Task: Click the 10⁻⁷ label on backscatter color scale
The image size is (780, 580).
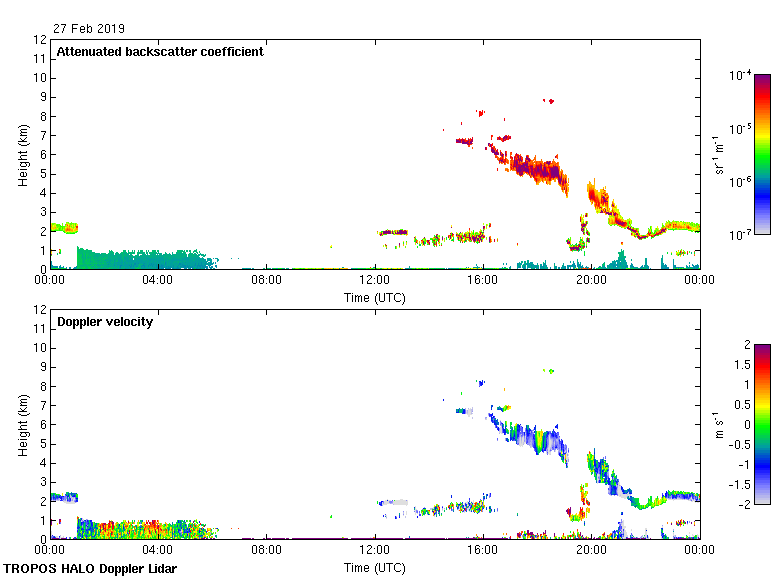Action: coord(741,235)
